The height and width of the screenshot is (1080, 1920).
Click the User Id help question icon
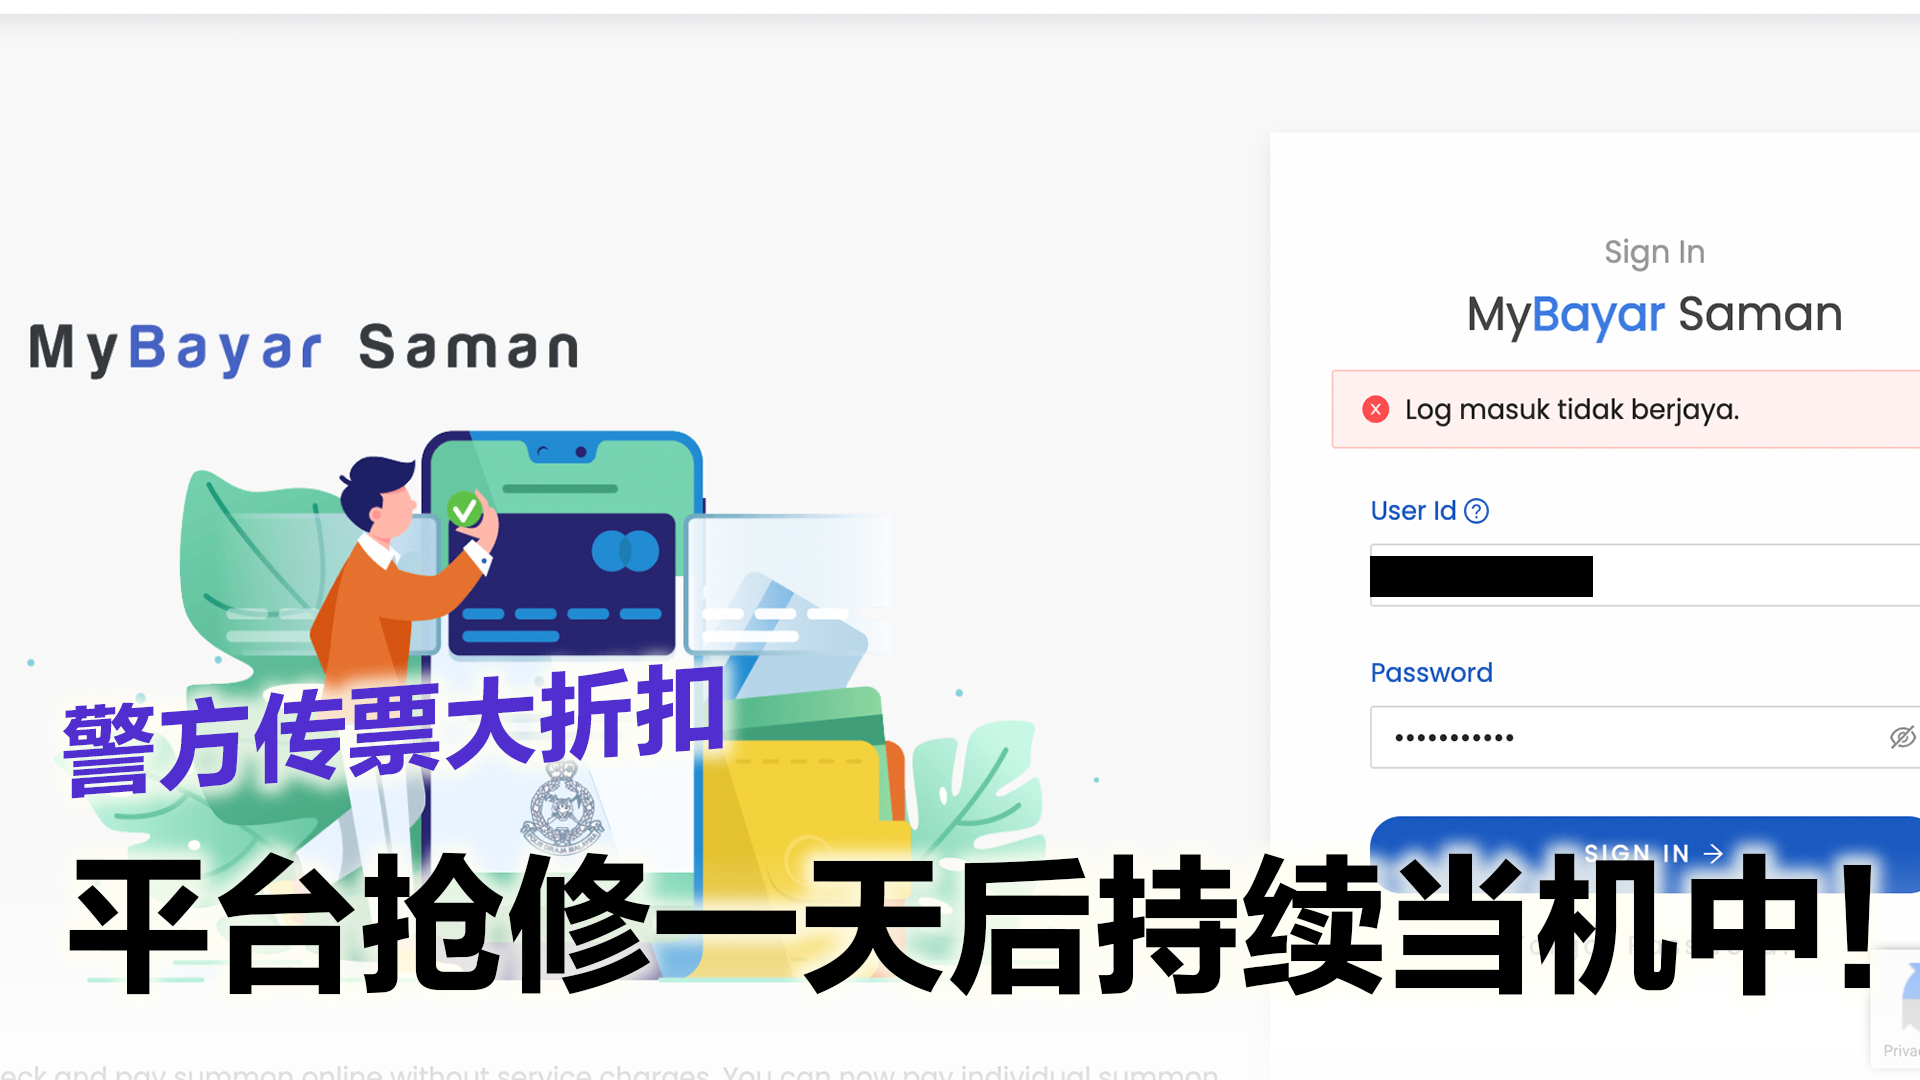click(1476, 511)
